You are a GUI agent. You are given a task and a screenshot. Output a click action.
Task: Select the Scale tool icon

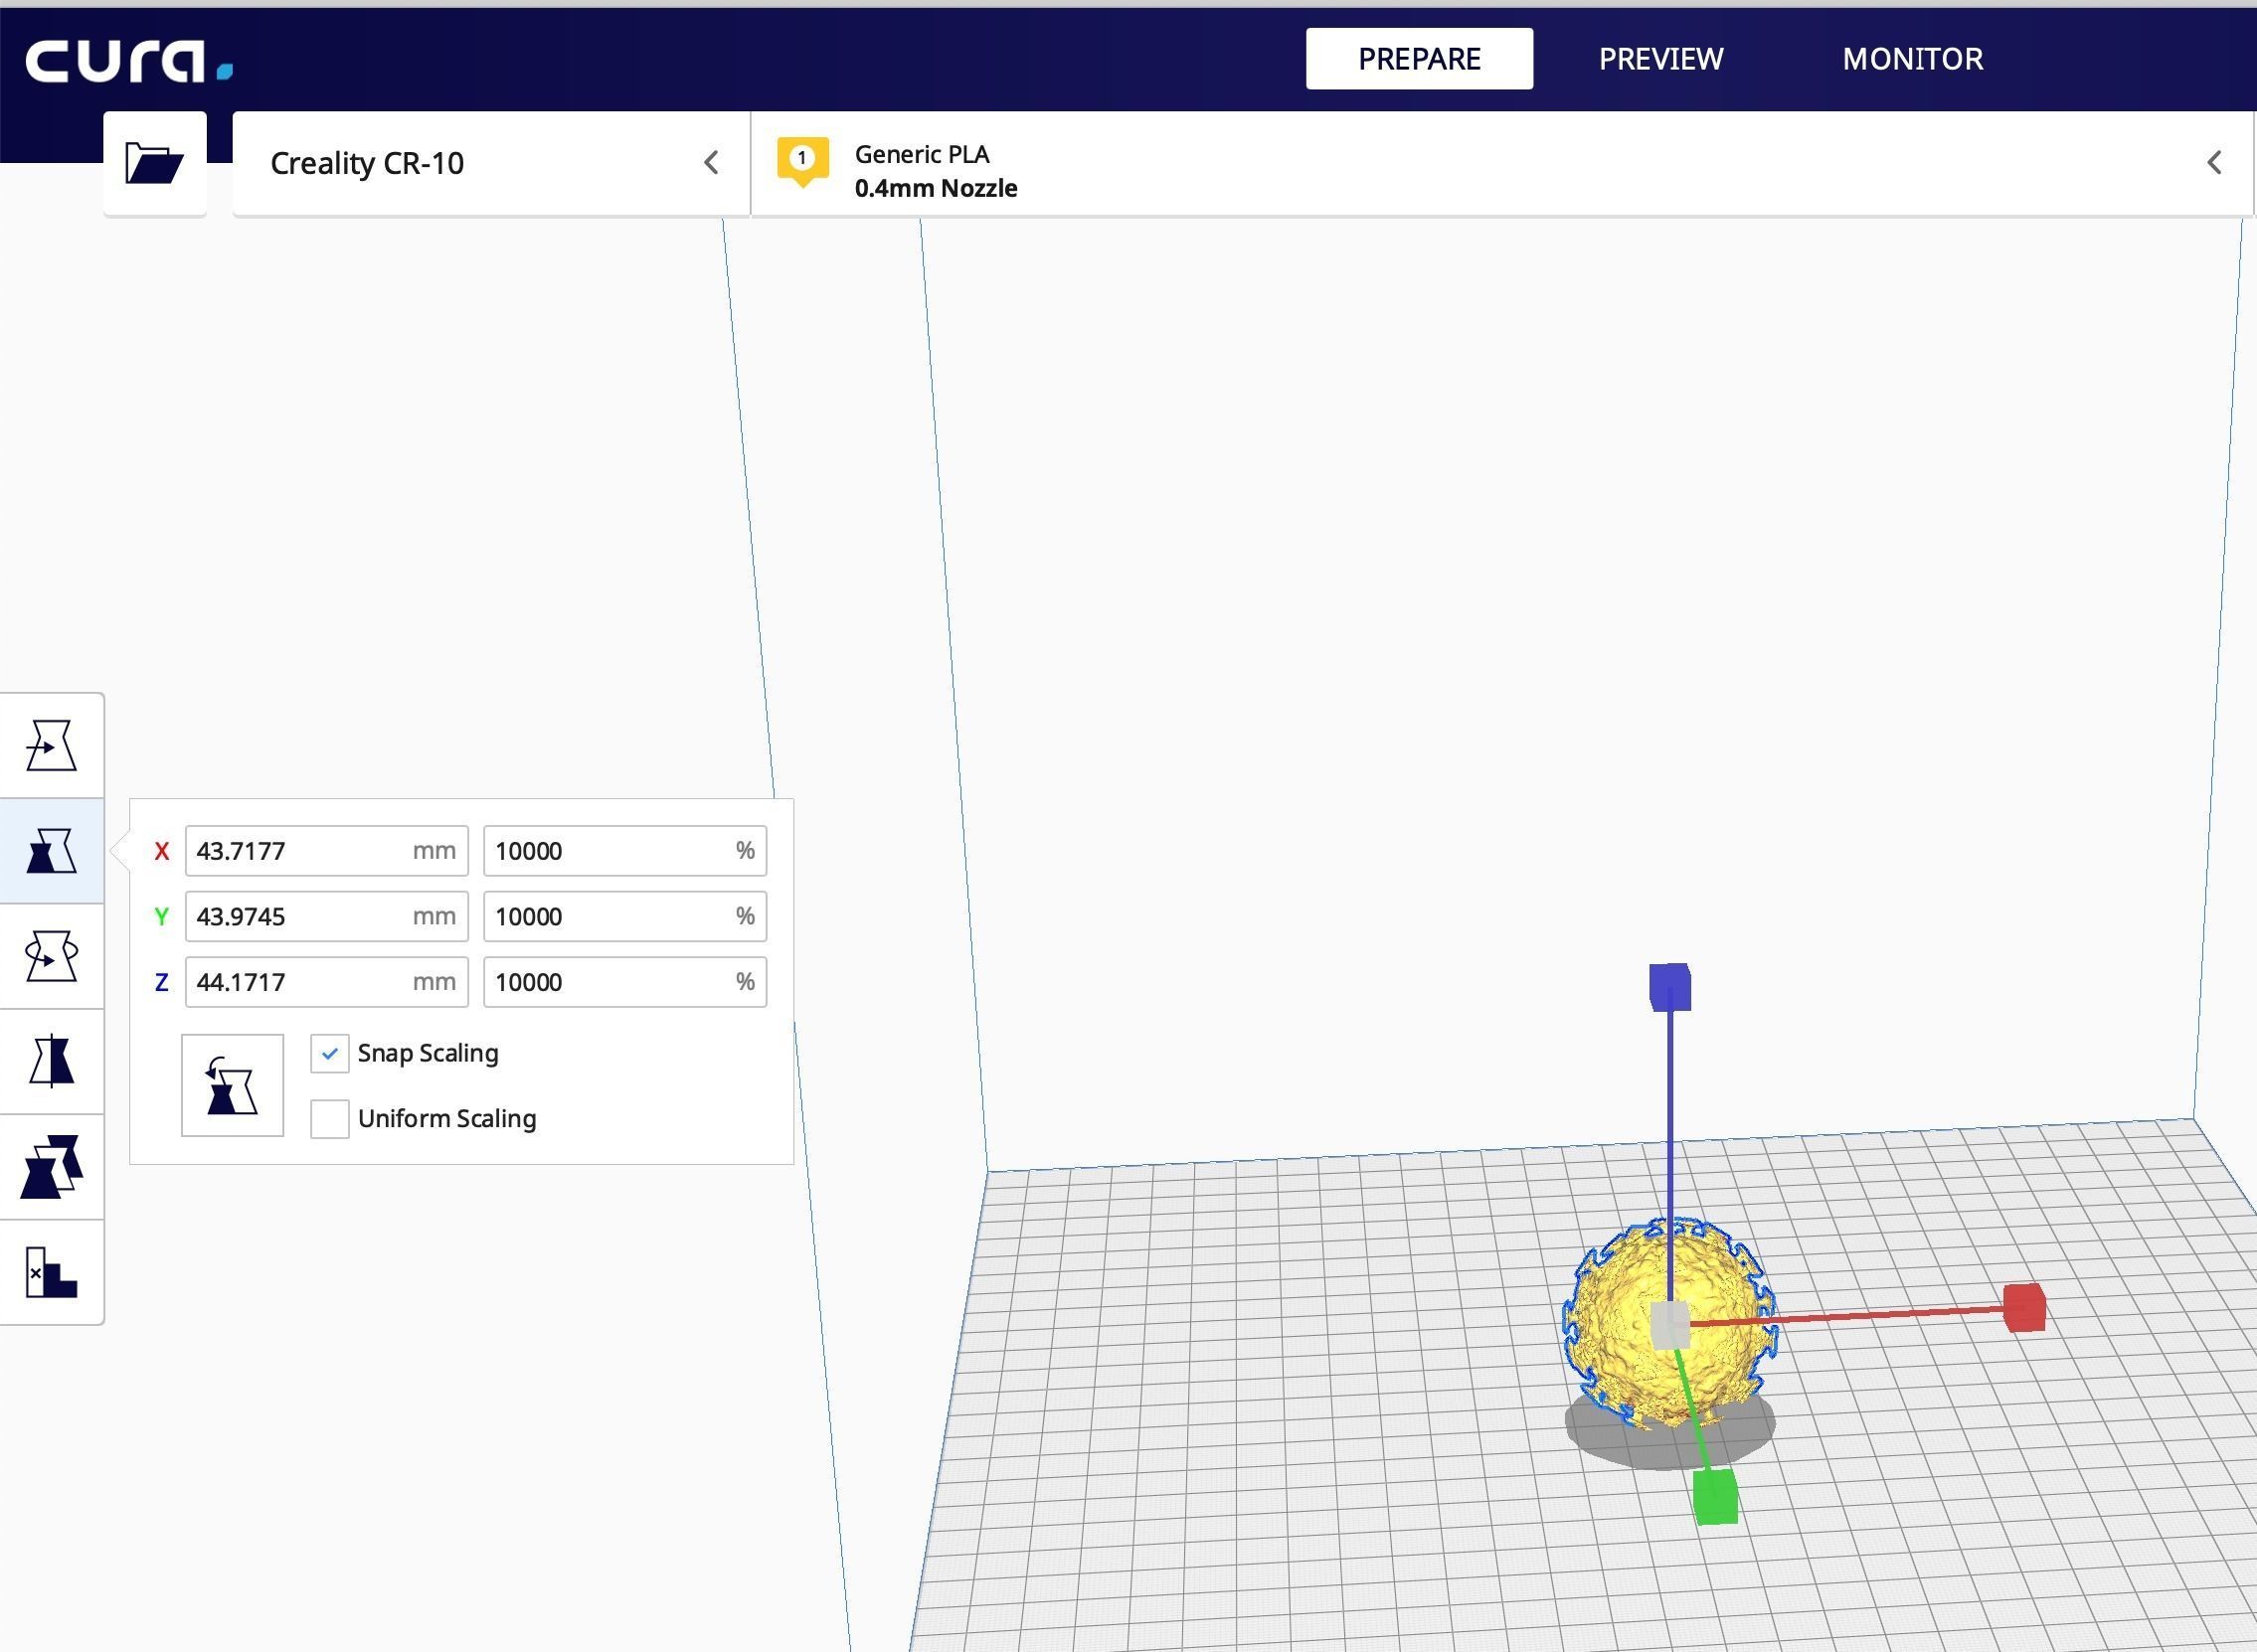click(51, 851)
